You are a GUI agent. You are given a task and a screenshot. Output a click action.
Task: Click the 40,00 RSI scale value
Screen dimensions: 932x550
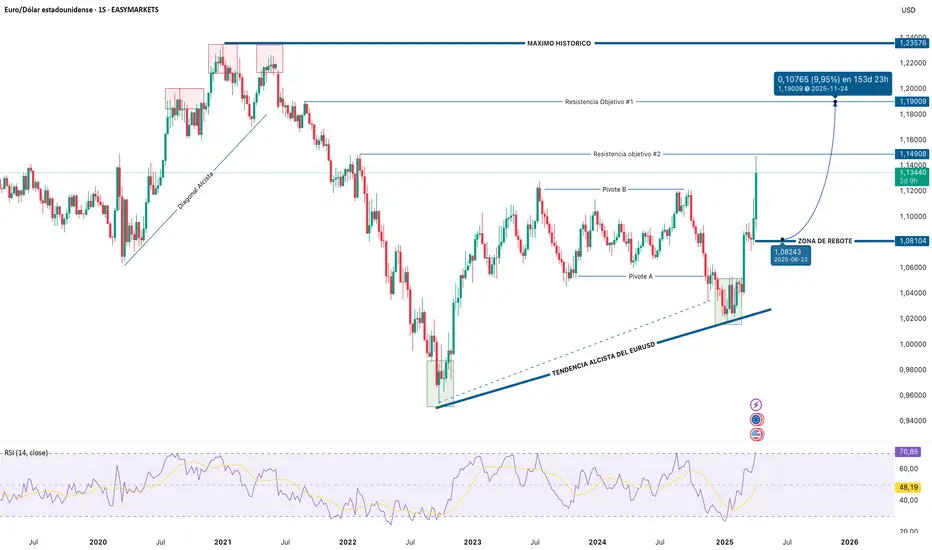click(908, 500)
